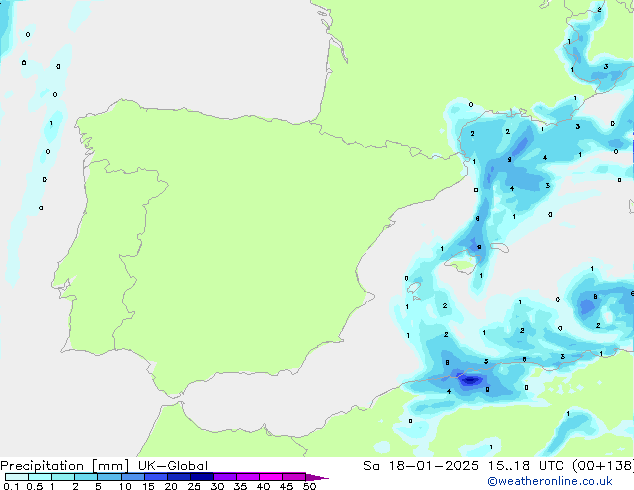This screenshot has height=490, width=634.
Task: Click the 45–50 mm legend swatch
Action: [x=294, y=477]
